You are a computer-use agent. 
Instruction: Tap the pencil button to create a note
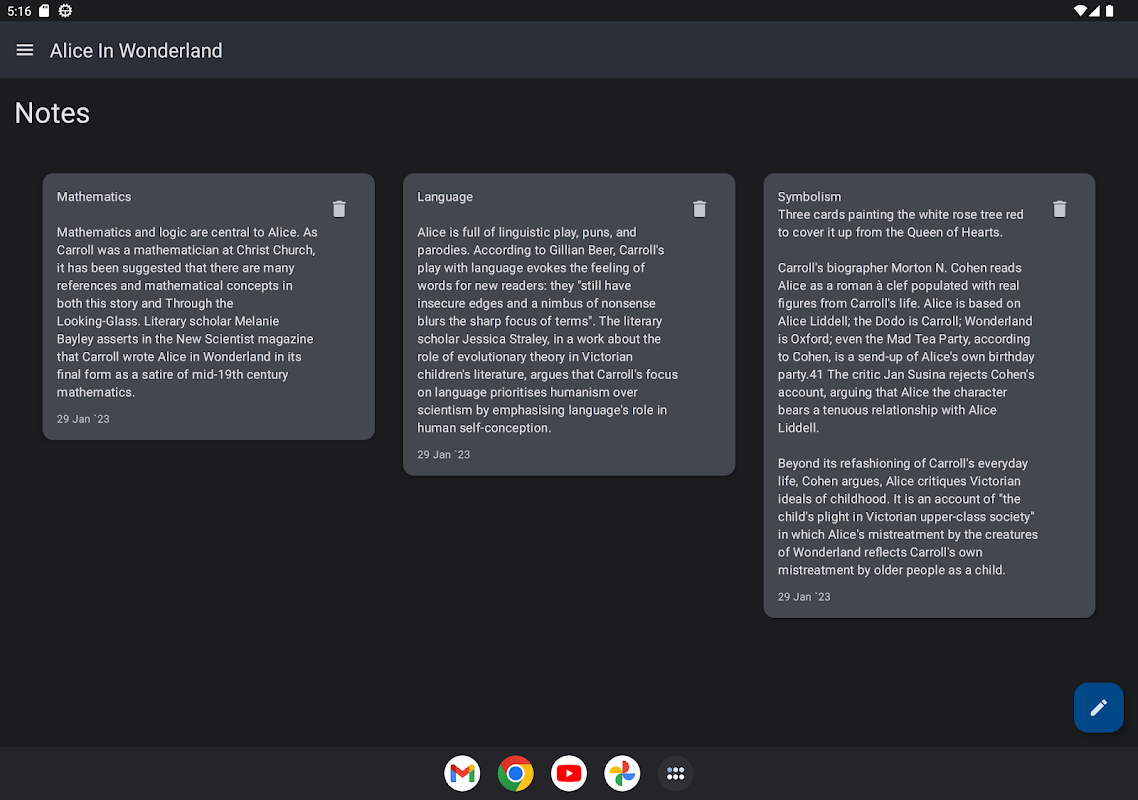coord(1098,708)
